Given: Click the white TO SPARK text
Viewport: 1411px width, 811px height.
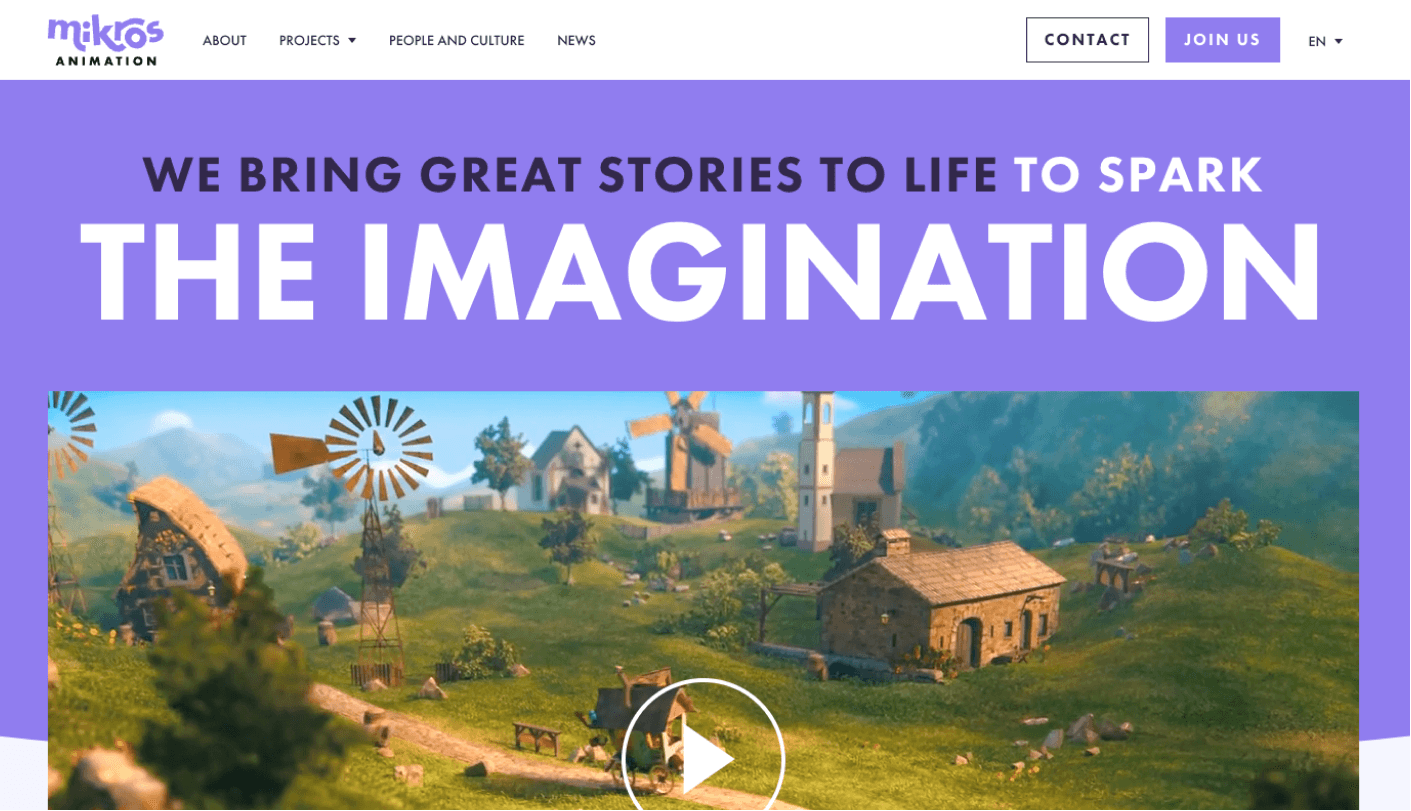Looking at the screenshot, I should tap(1138, 174).
